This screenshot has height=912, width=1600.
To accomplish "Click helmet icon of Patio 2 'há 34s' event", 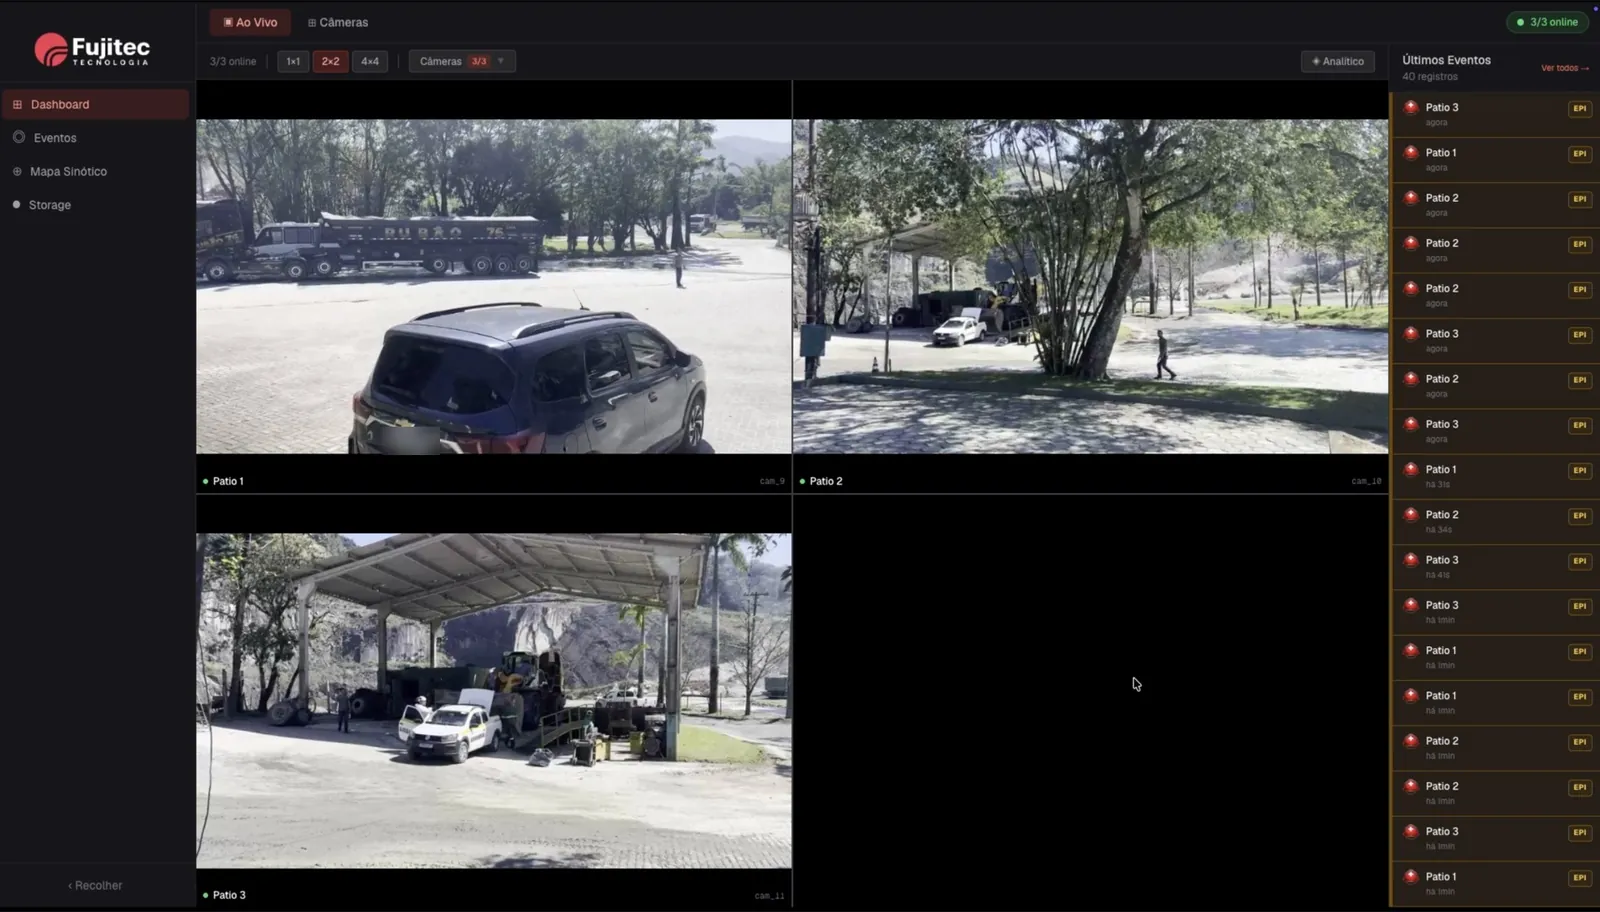I will pos(1411,515).
